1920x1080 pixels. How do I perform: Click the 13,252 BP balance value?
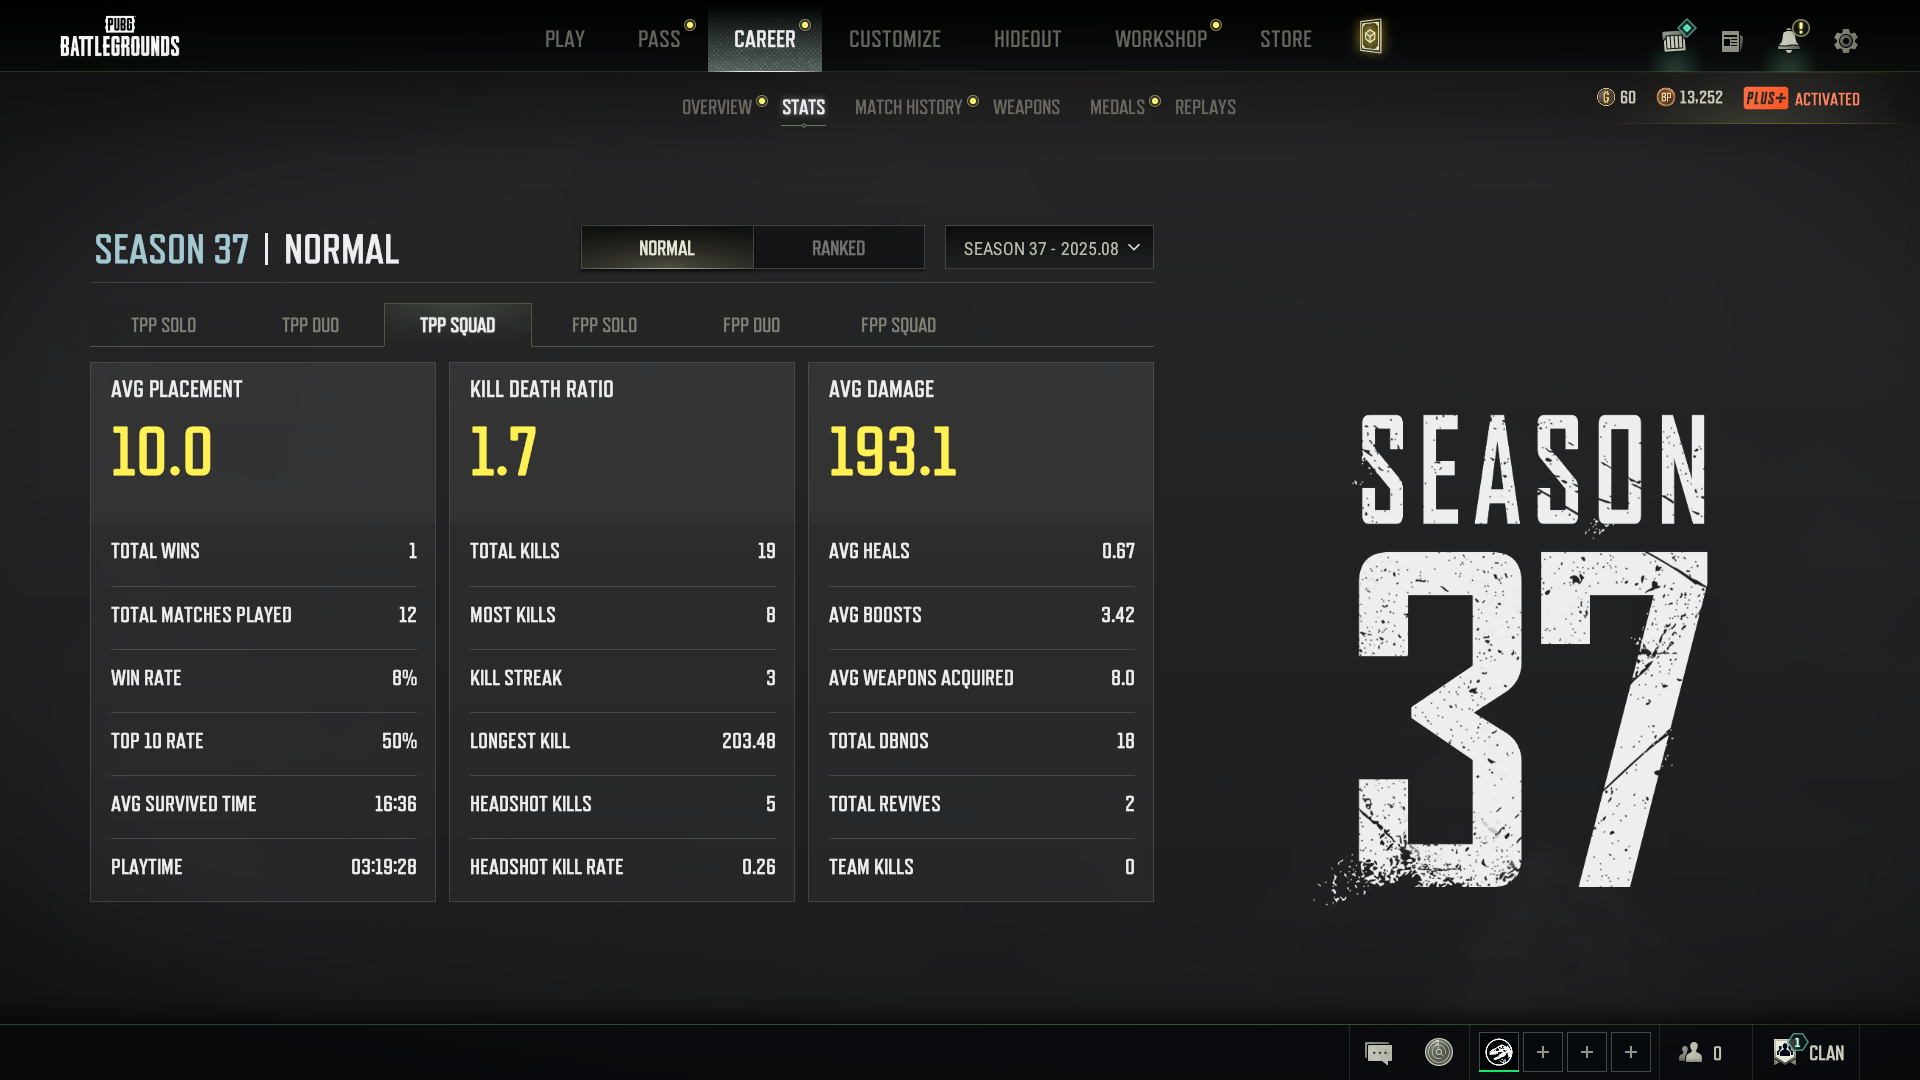(x=1701, y=97)
